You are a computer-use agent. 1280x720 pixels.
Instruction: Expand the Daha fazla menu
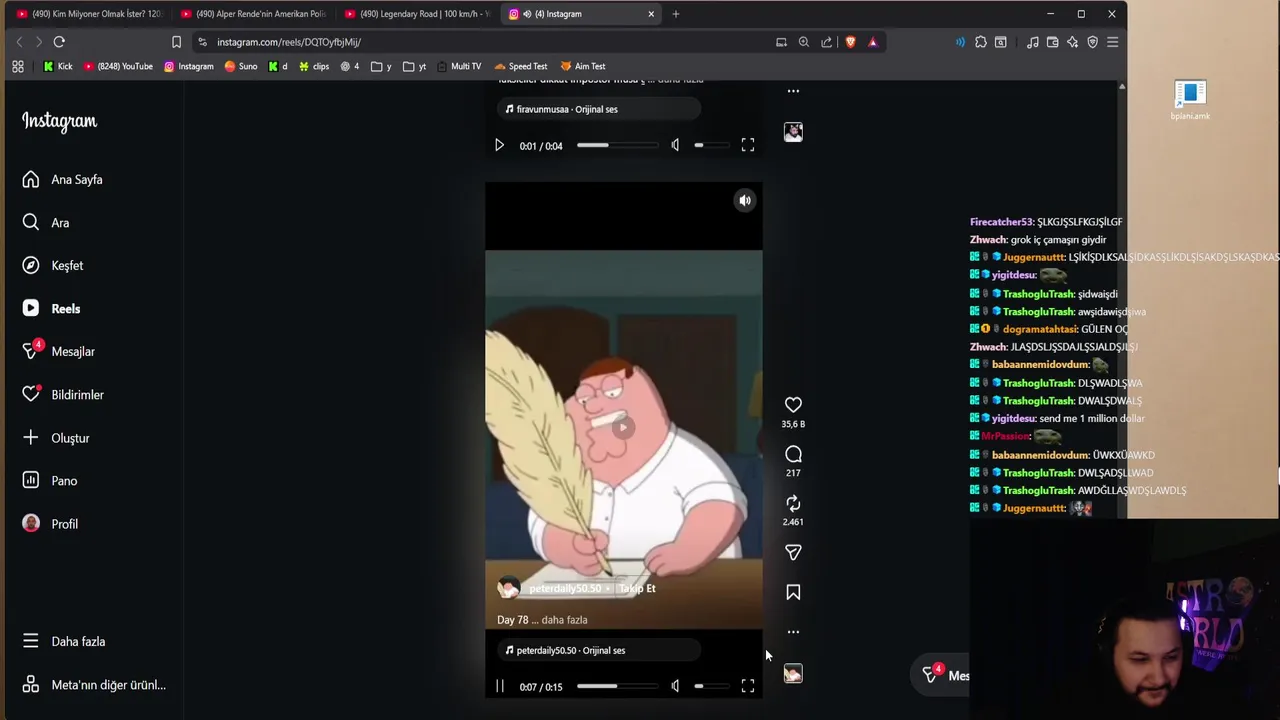[x=64, y=642]
